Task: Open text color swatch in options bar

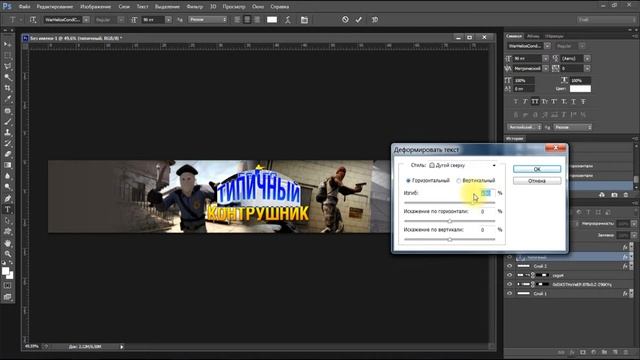Action: click(x=272, y=20)
